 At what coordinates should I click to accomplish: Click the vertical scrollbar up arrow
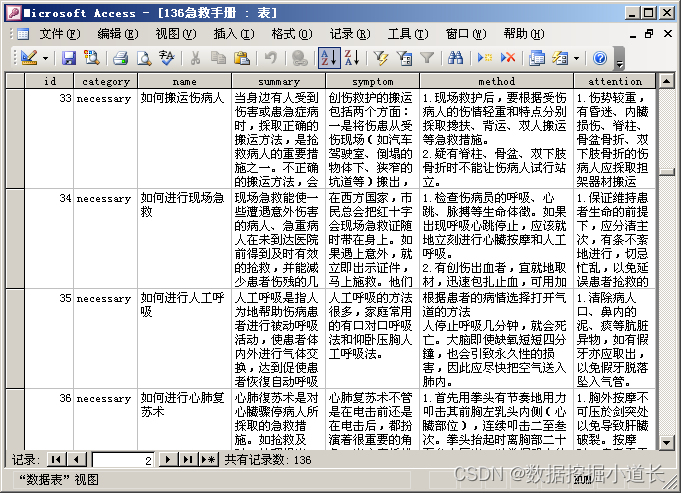[x=666, y=80]
